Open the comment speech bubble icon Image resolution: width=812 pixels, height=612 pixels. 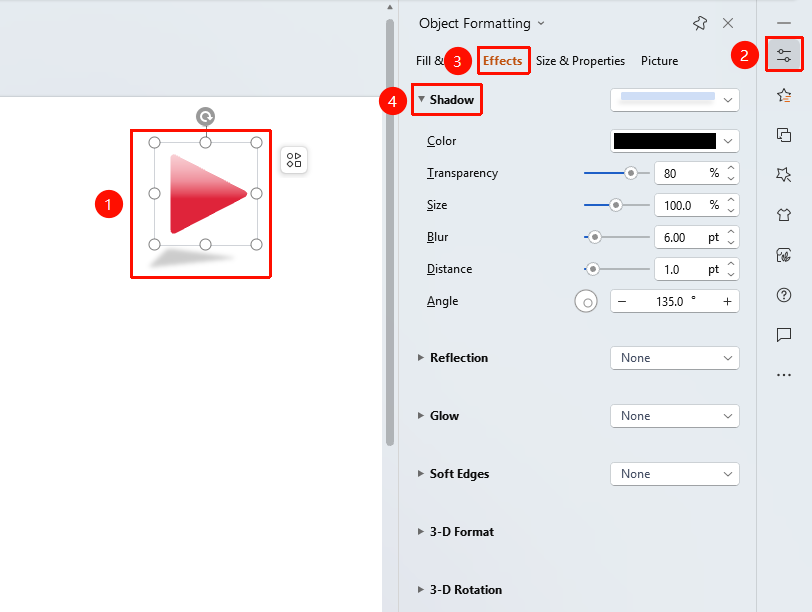point(784,335)
